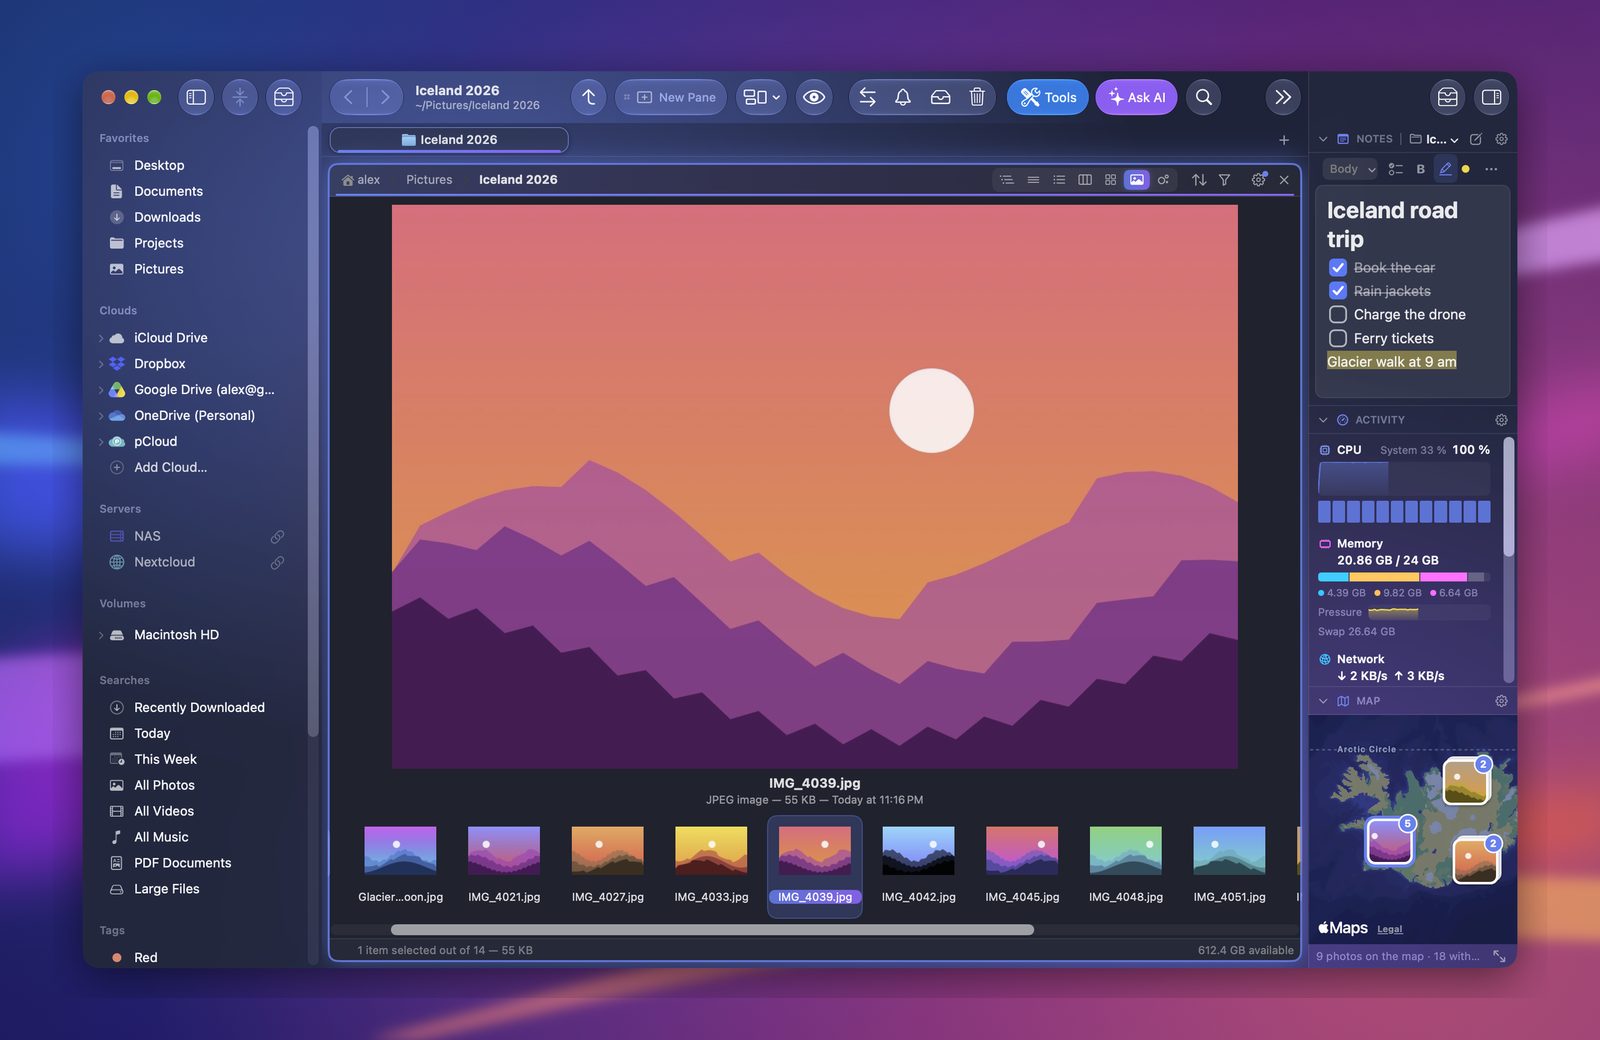Click the trash delete icon in toolbar
This screenshot has width=1600, height=1040.
977,97
